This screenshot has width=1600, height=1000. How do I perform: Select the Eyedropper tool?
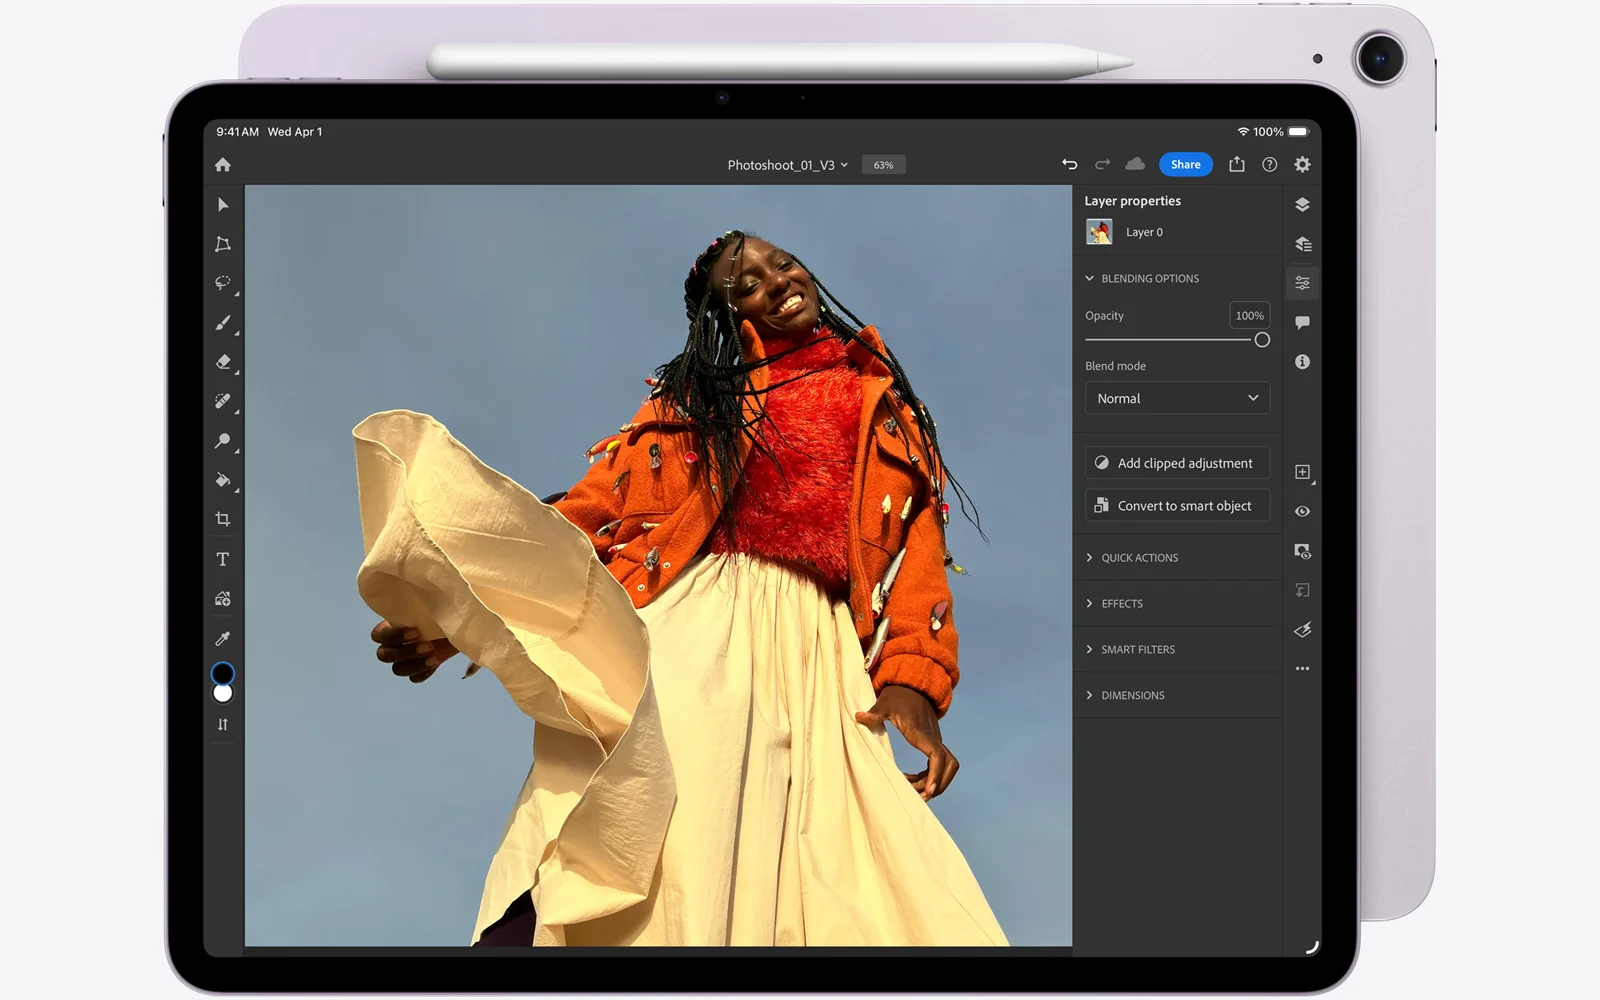click(x=223, y=638)
